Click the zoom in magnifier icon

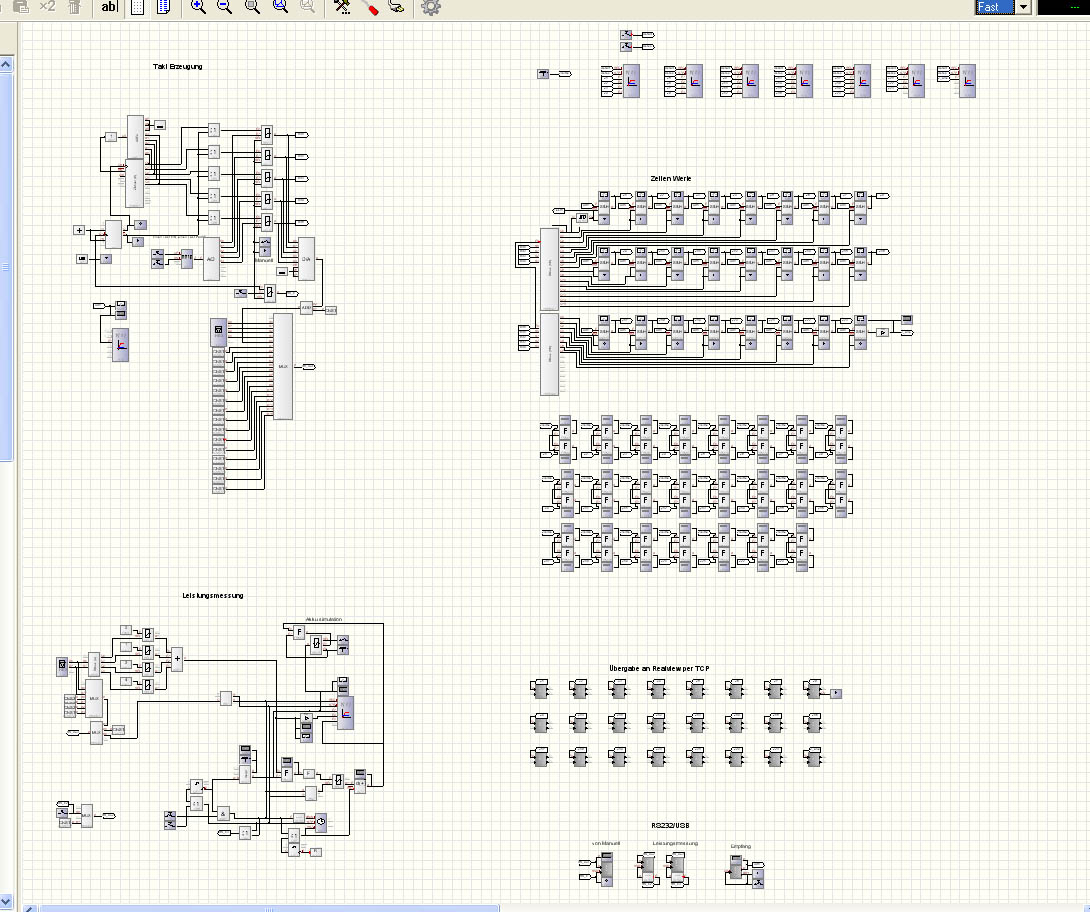click(x=198, y=7)
